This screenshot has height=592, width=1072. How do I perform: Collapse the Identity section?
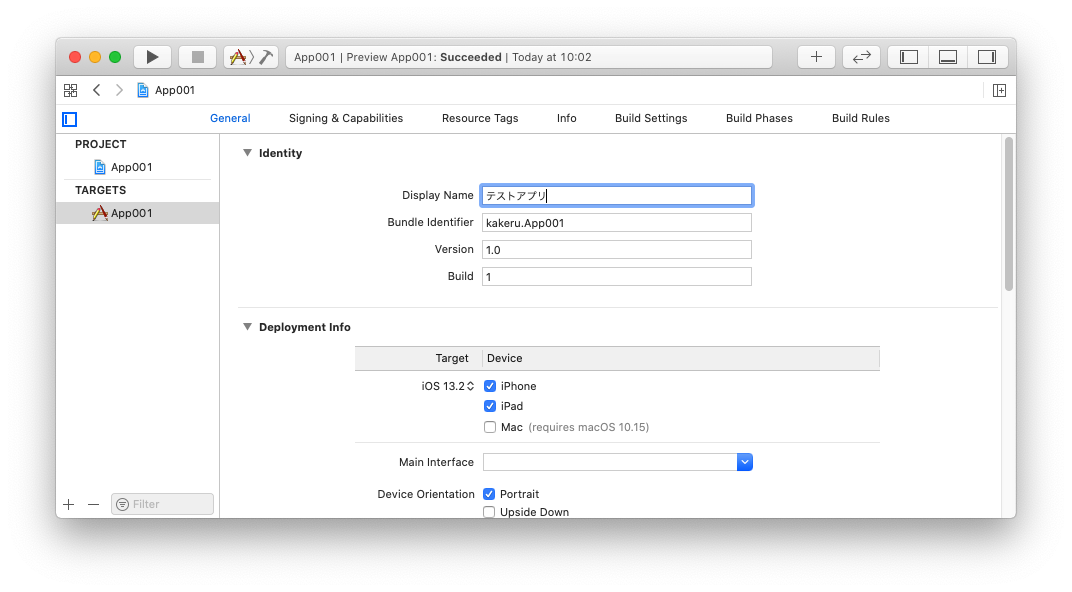pos(247,153)
